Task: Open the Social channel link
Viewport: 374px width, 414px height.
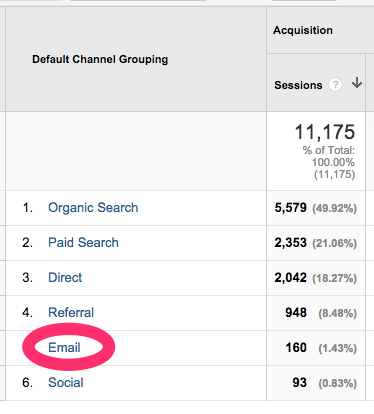Action: coord(66,382)
